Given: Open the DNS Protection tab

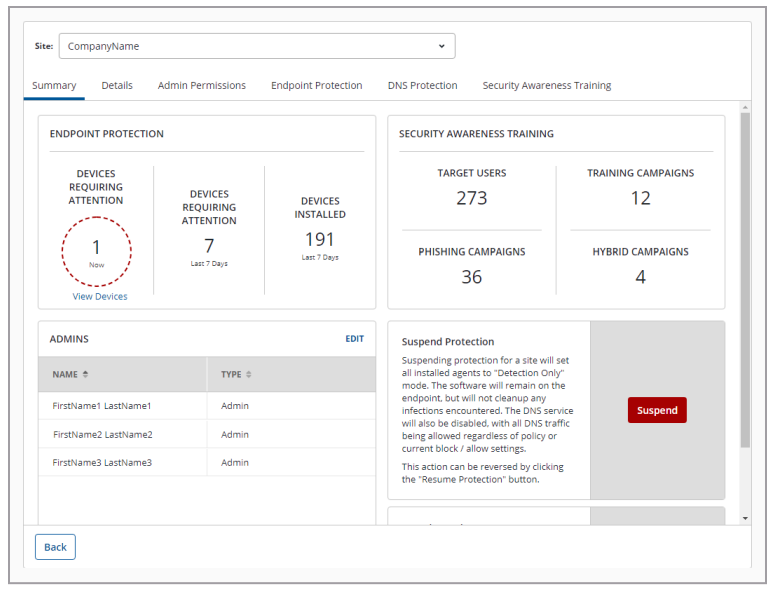Looking at the screenshot, I should tap(423, 85).
